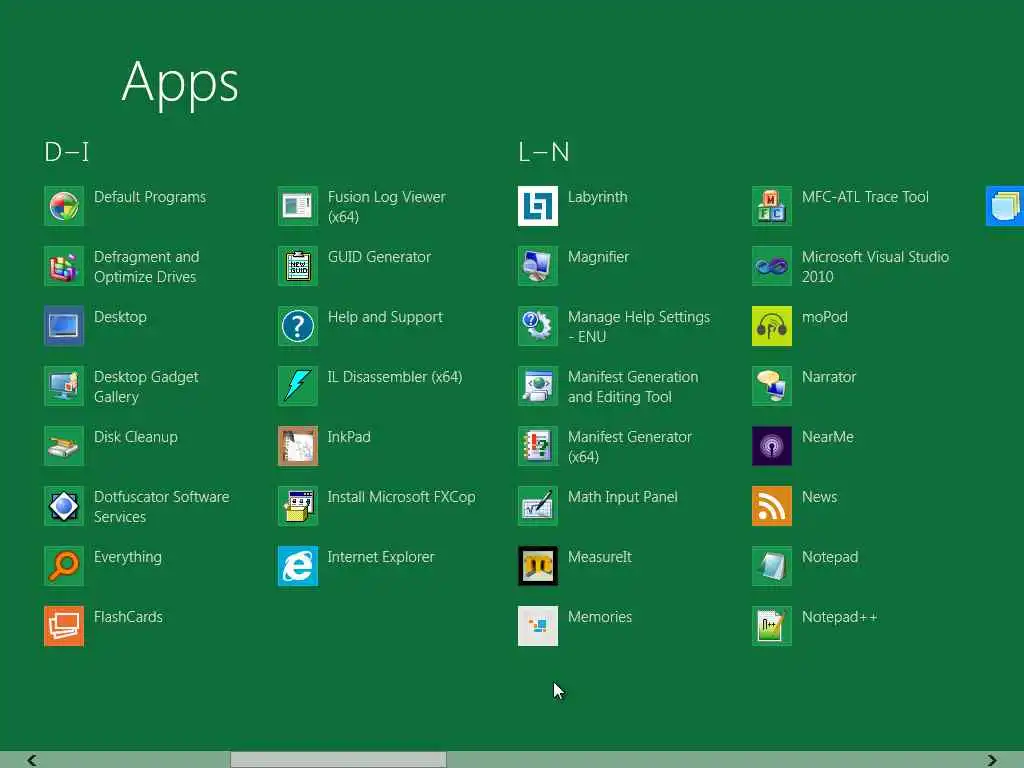Open the Memories app icon
Image resolution: width=1024 pixels, height=768 pixels.
coord(538,626)
